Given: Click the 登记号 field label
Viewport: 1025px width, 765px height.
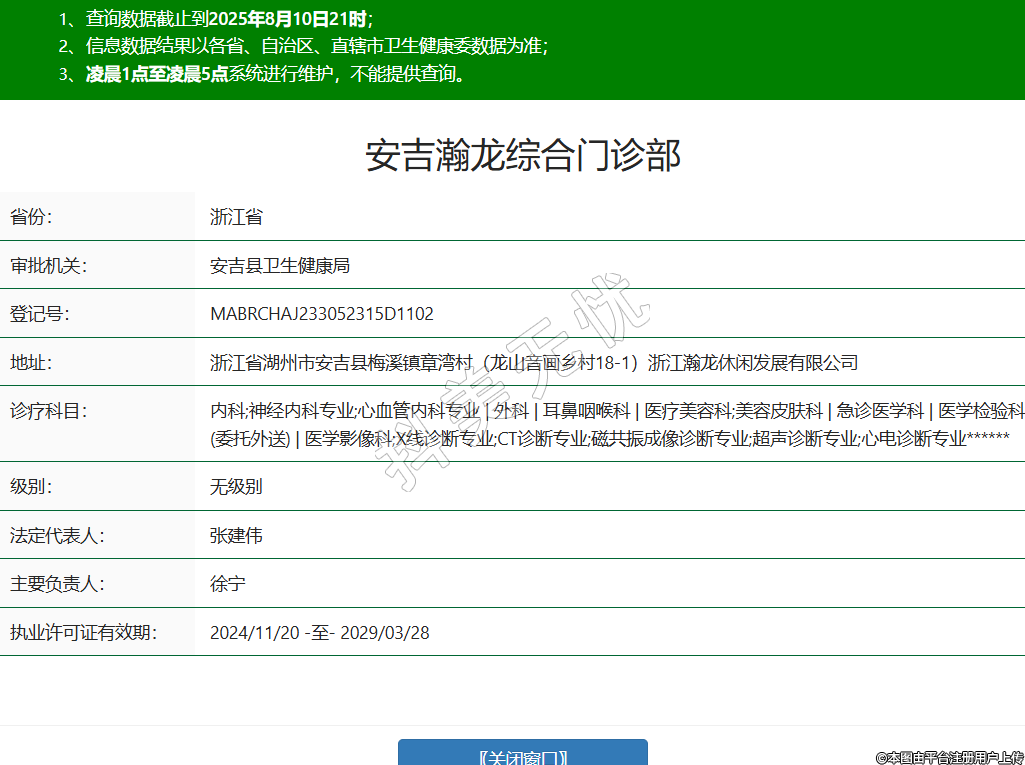Looking at the screenshot, I should 40,314.
